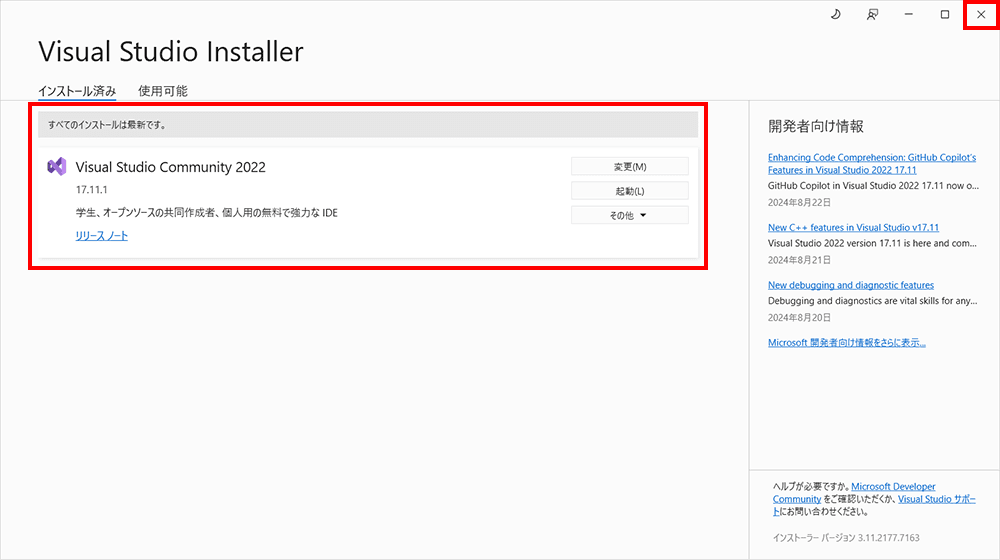The image size is (1000, 560).
Task: Minimize the Visual Studio Installer window
Action: (x=908, y=14)
